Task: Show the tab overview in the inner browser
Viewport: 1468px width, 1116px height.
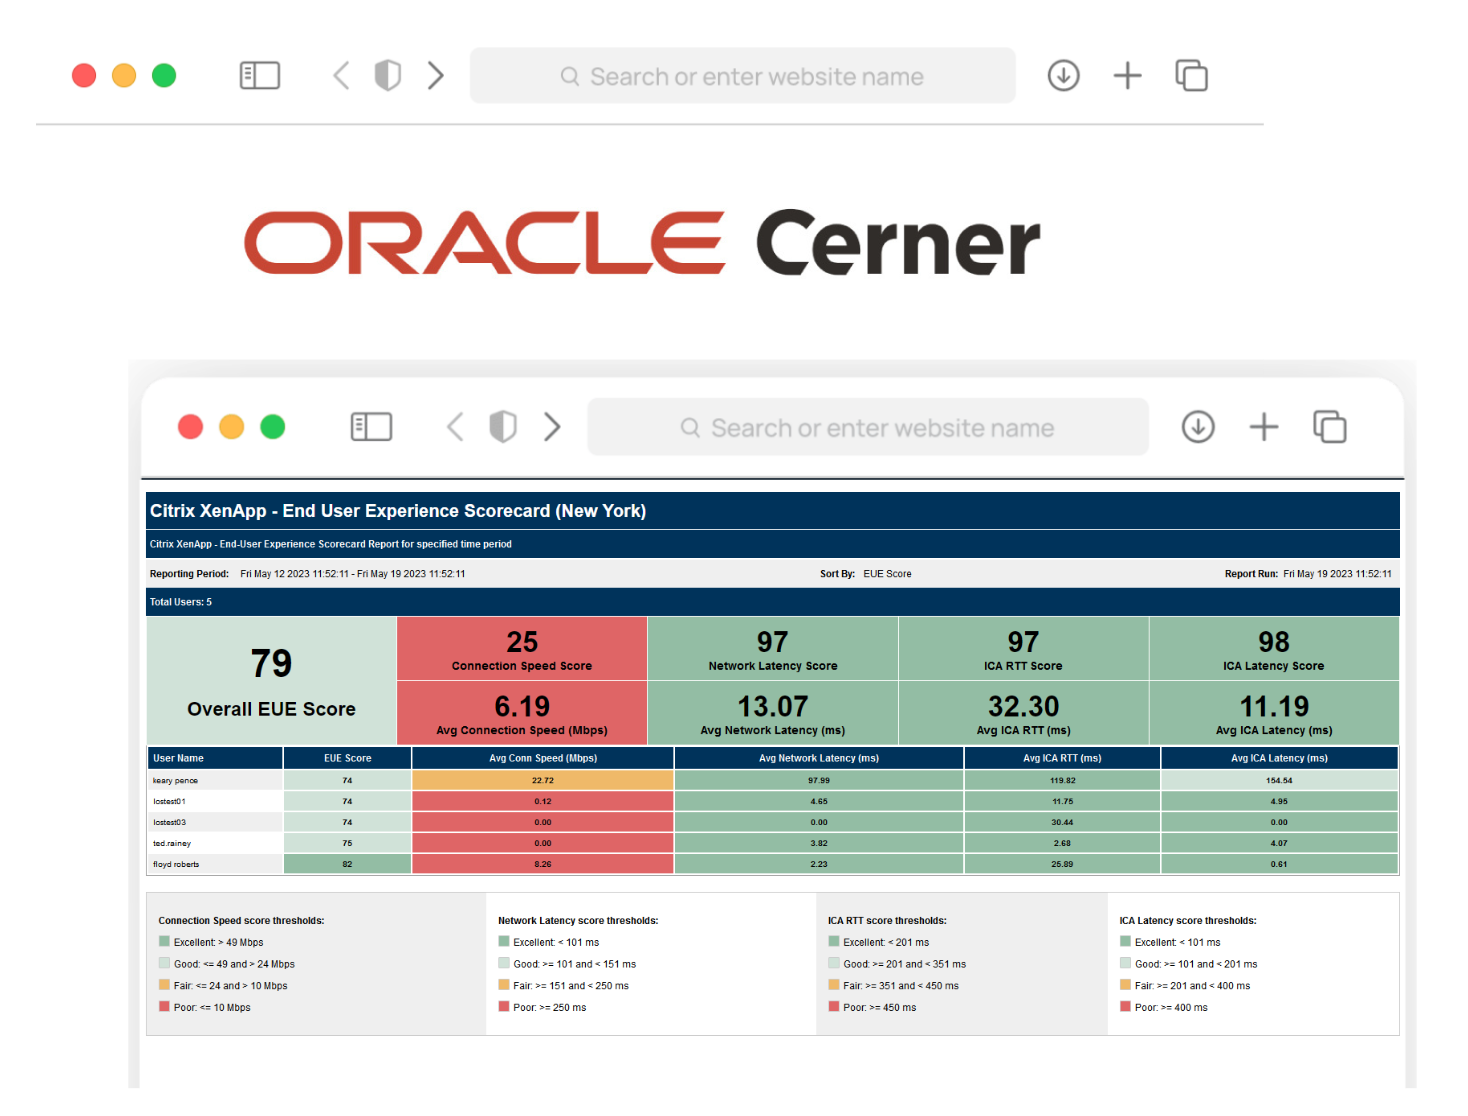Action: pos(1330,427)
